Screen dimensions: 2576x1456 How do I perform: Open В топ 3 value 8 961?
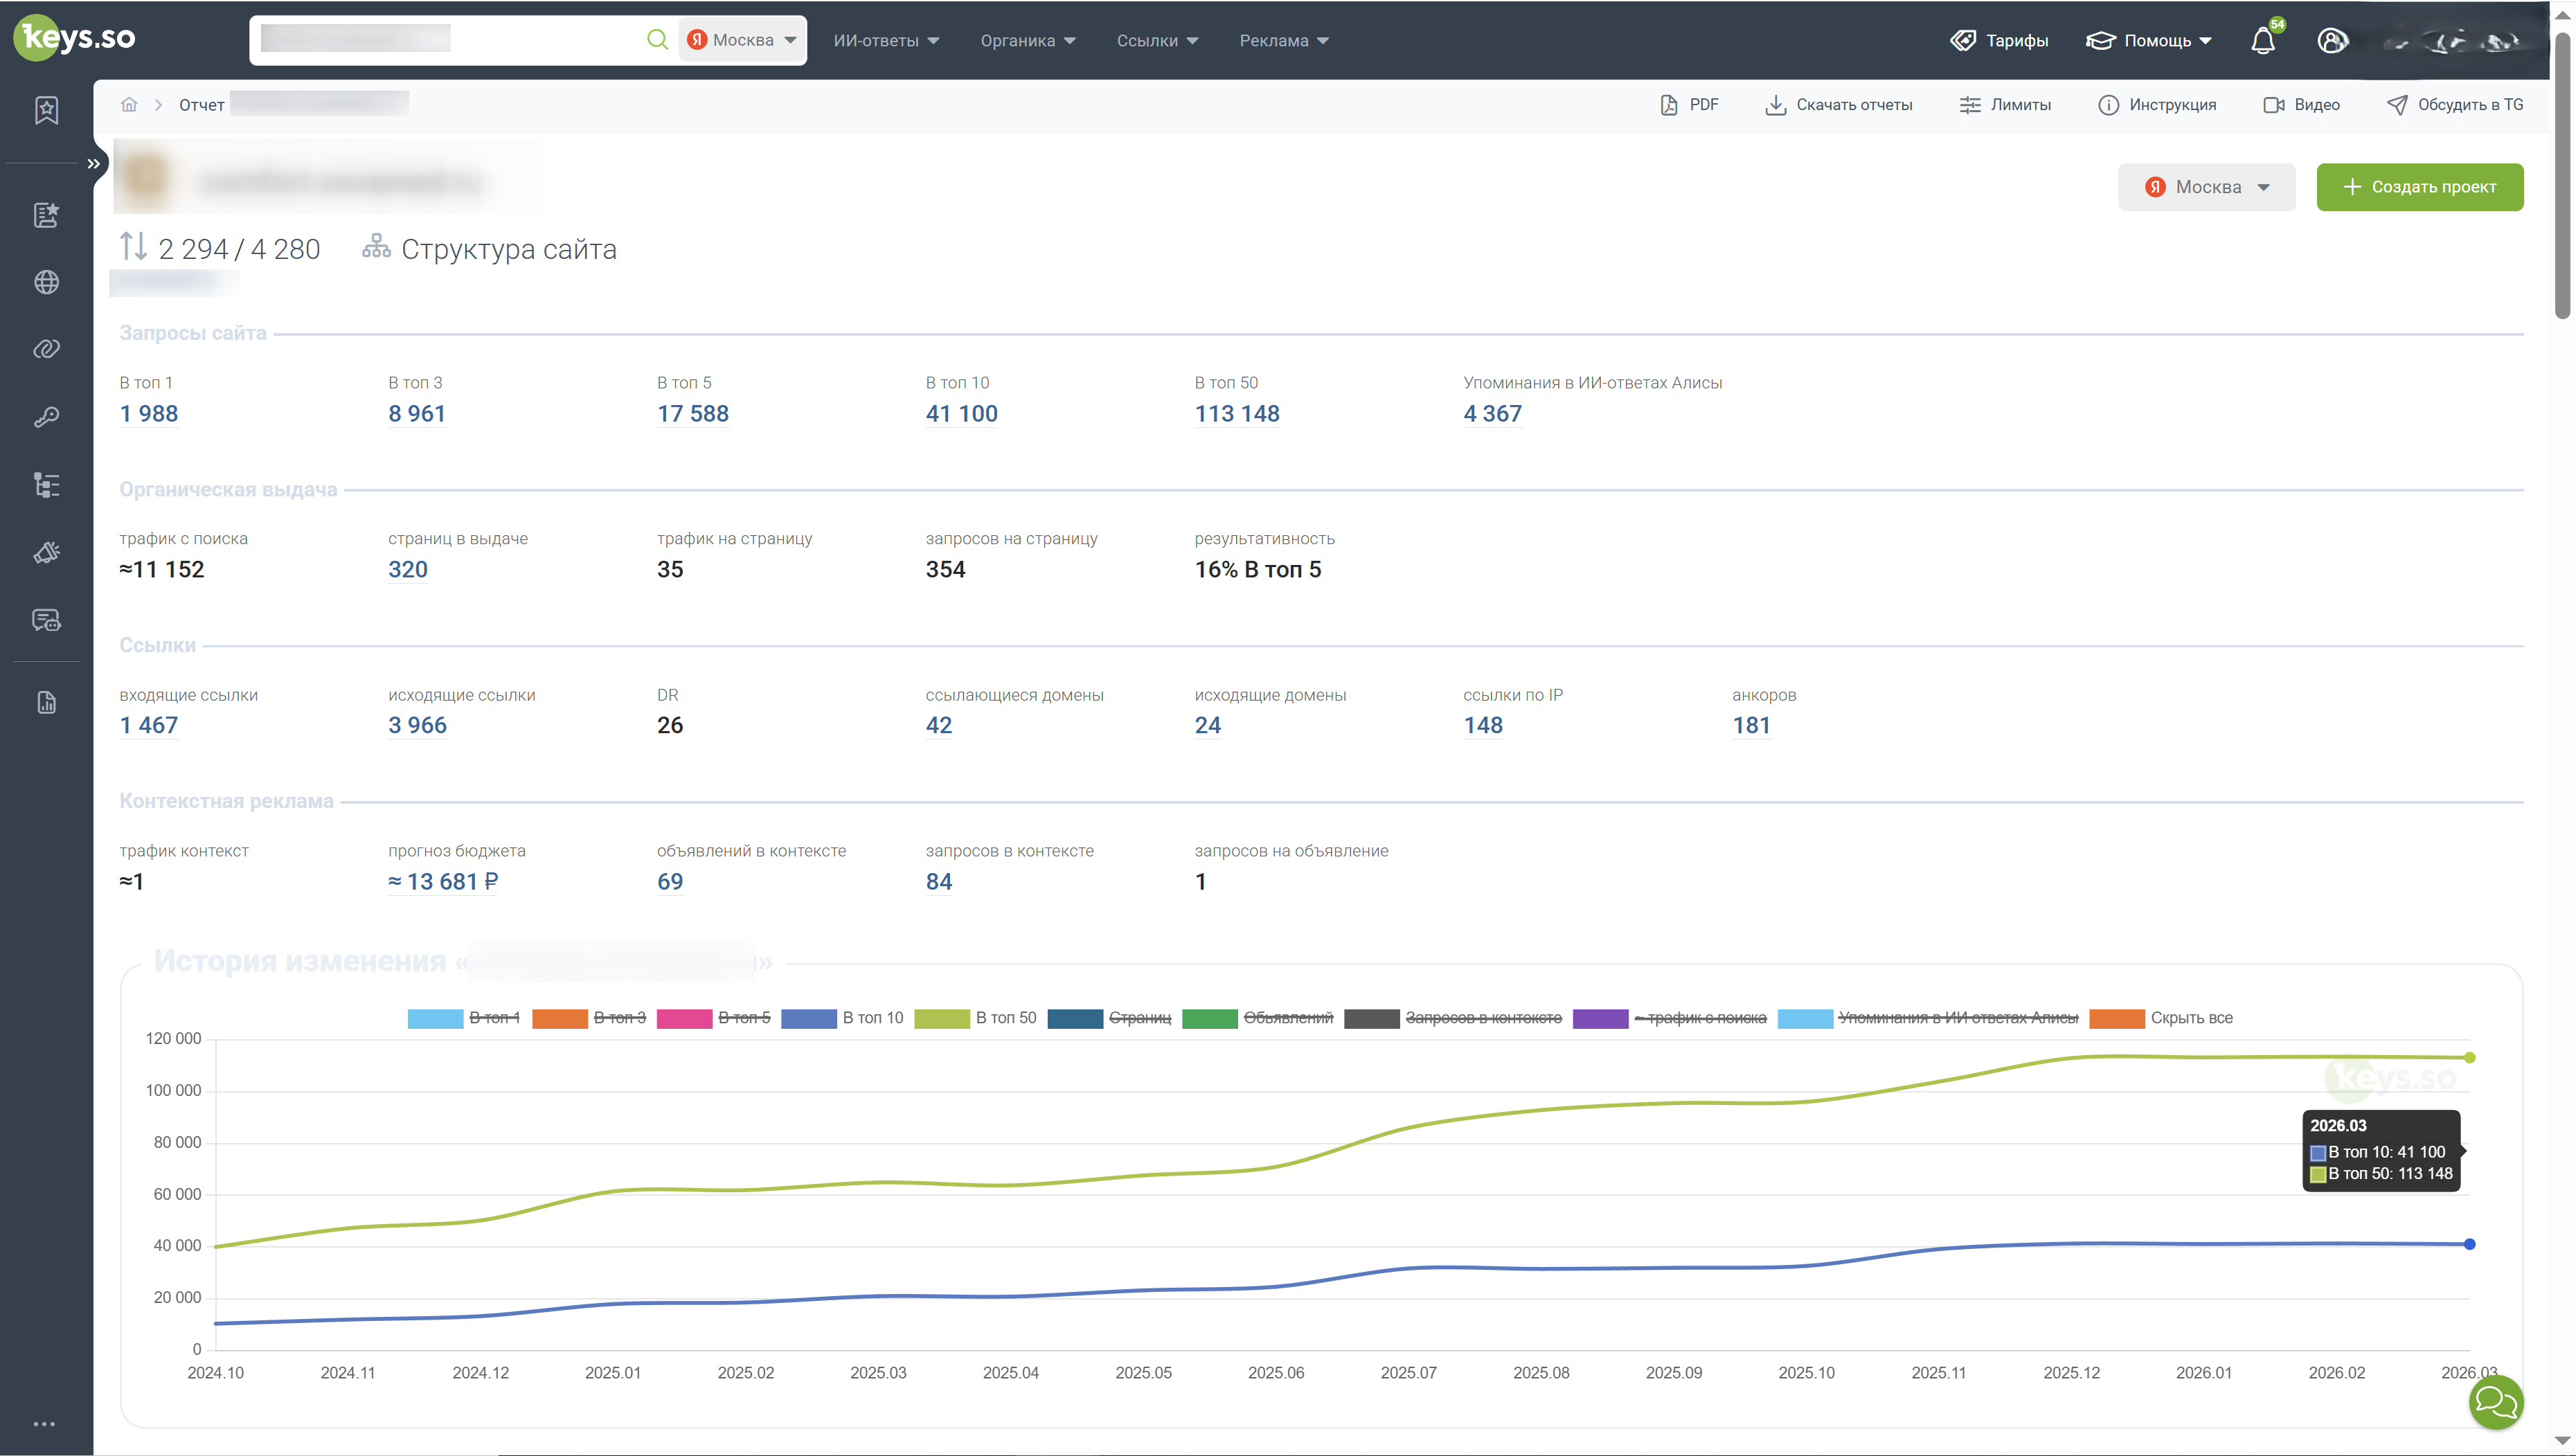[417, 414]
